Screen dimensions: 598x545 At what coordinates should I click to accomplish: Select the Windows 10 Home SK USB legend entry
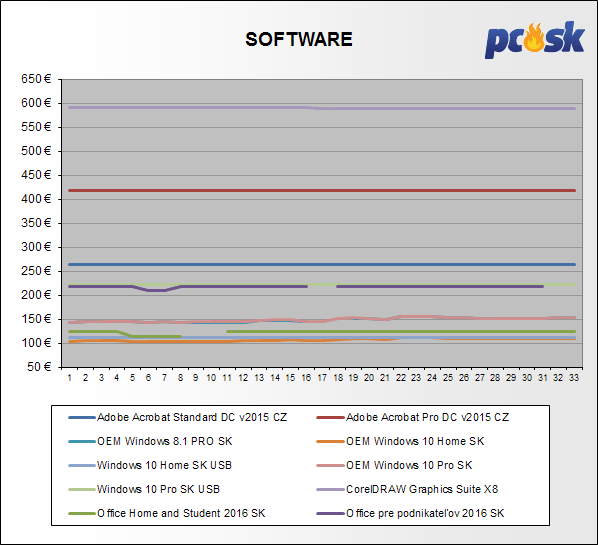coord(150,465)
